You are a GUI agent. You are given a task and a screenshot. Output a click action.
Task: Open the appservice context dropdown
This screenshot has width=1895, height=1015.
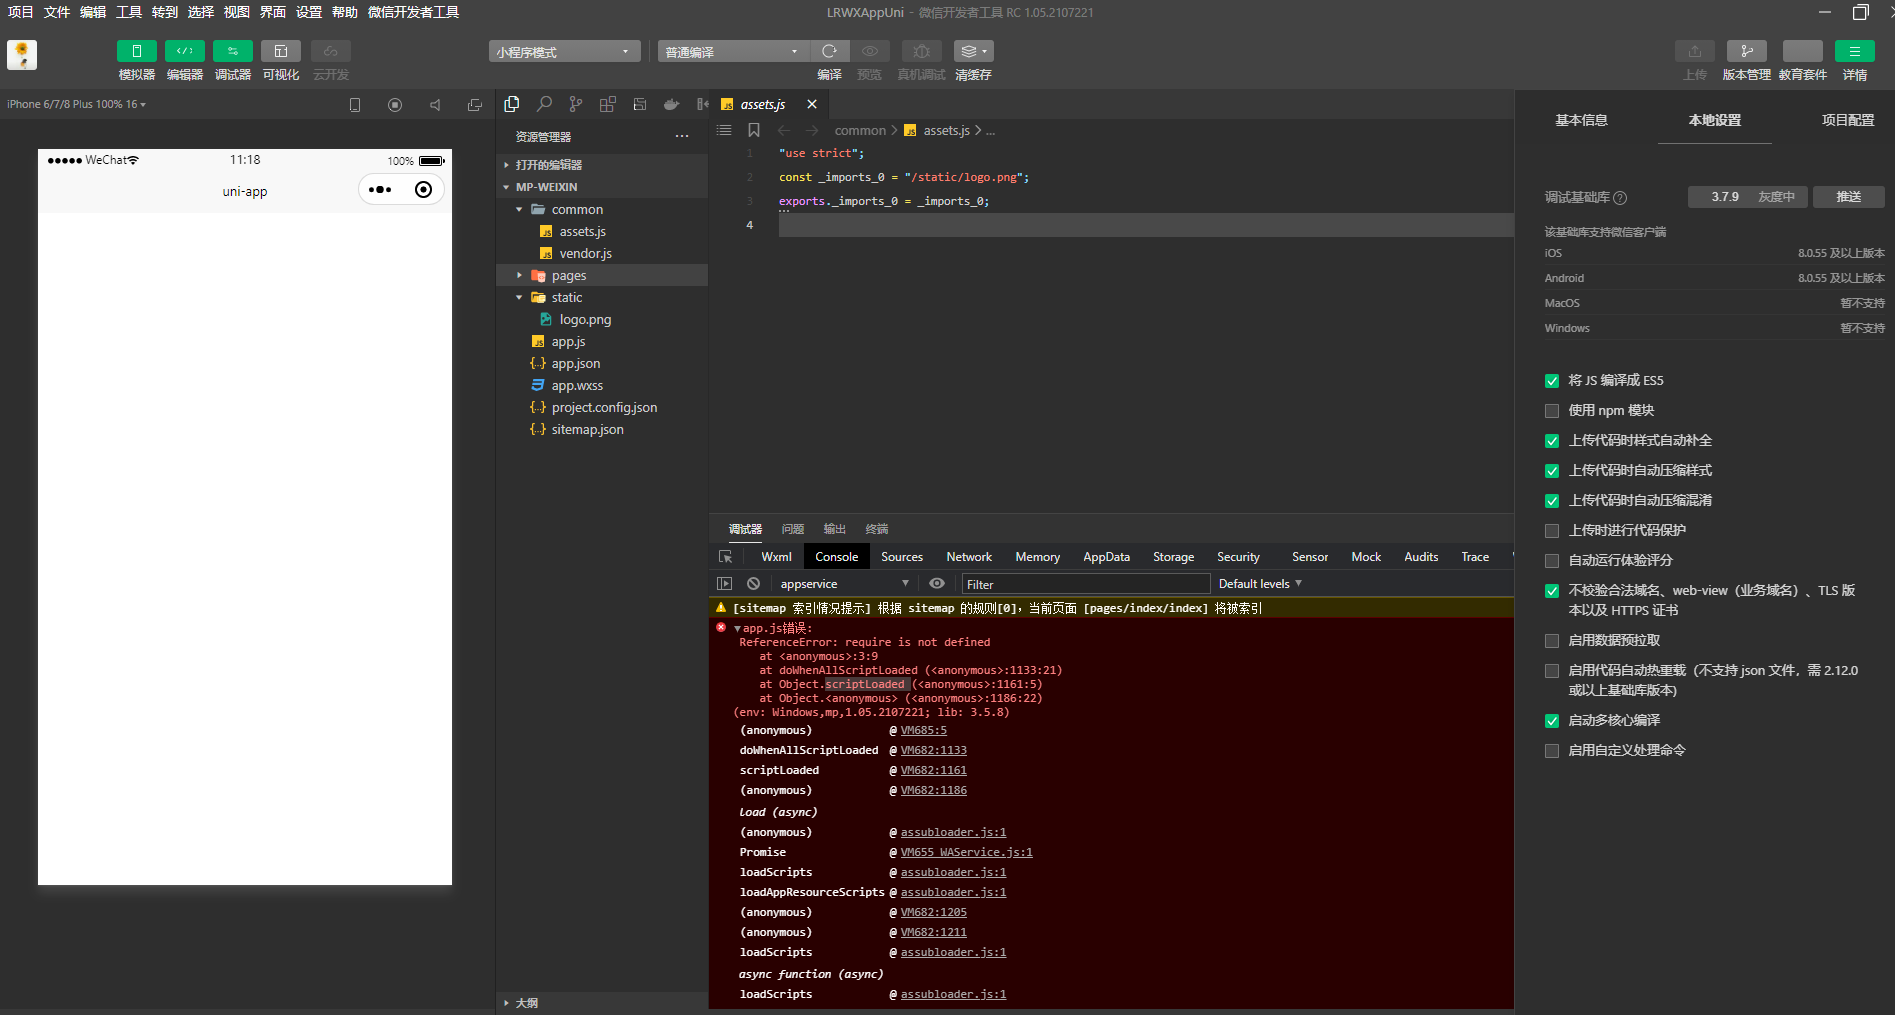(844, 584)
